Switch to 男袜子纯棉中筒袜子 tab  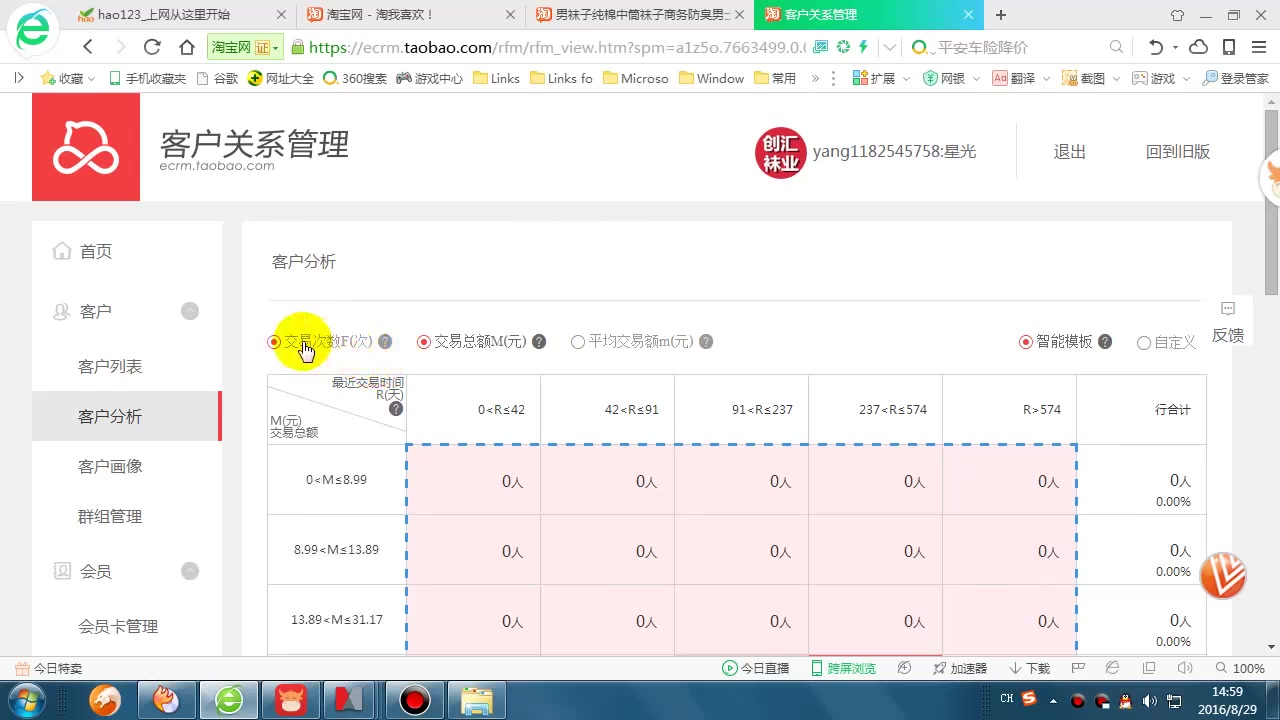click(640, 15)
